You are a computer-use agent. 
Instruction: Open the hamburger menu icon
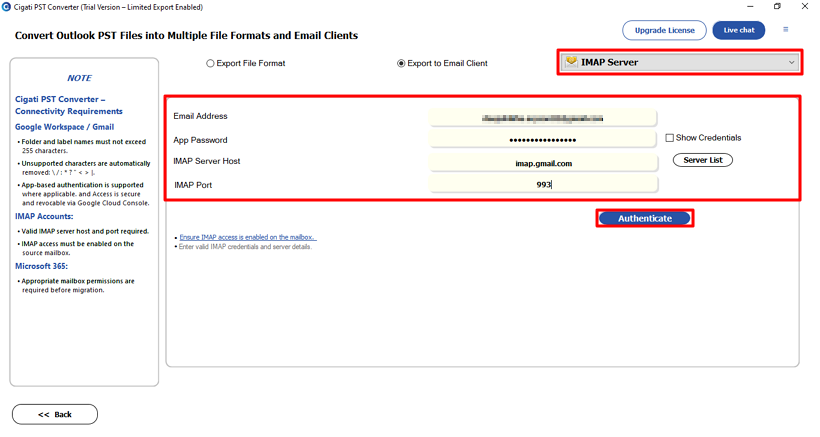785,30
